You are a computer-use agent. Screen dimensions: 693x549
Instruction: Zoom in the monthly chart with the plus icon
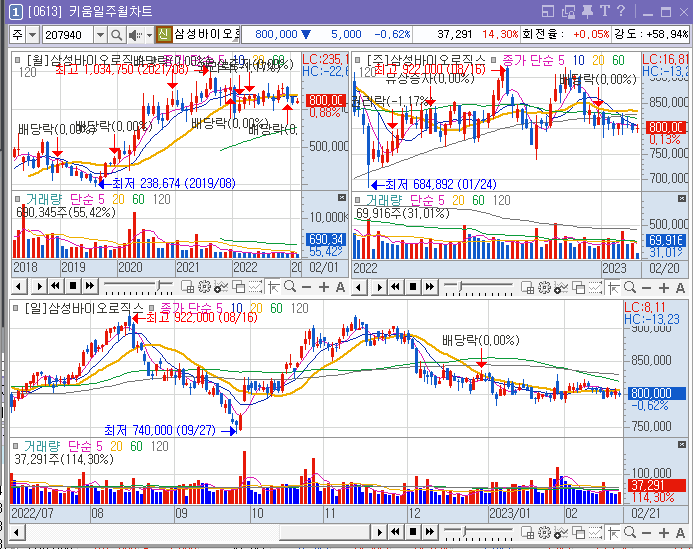tap(324, 287)
